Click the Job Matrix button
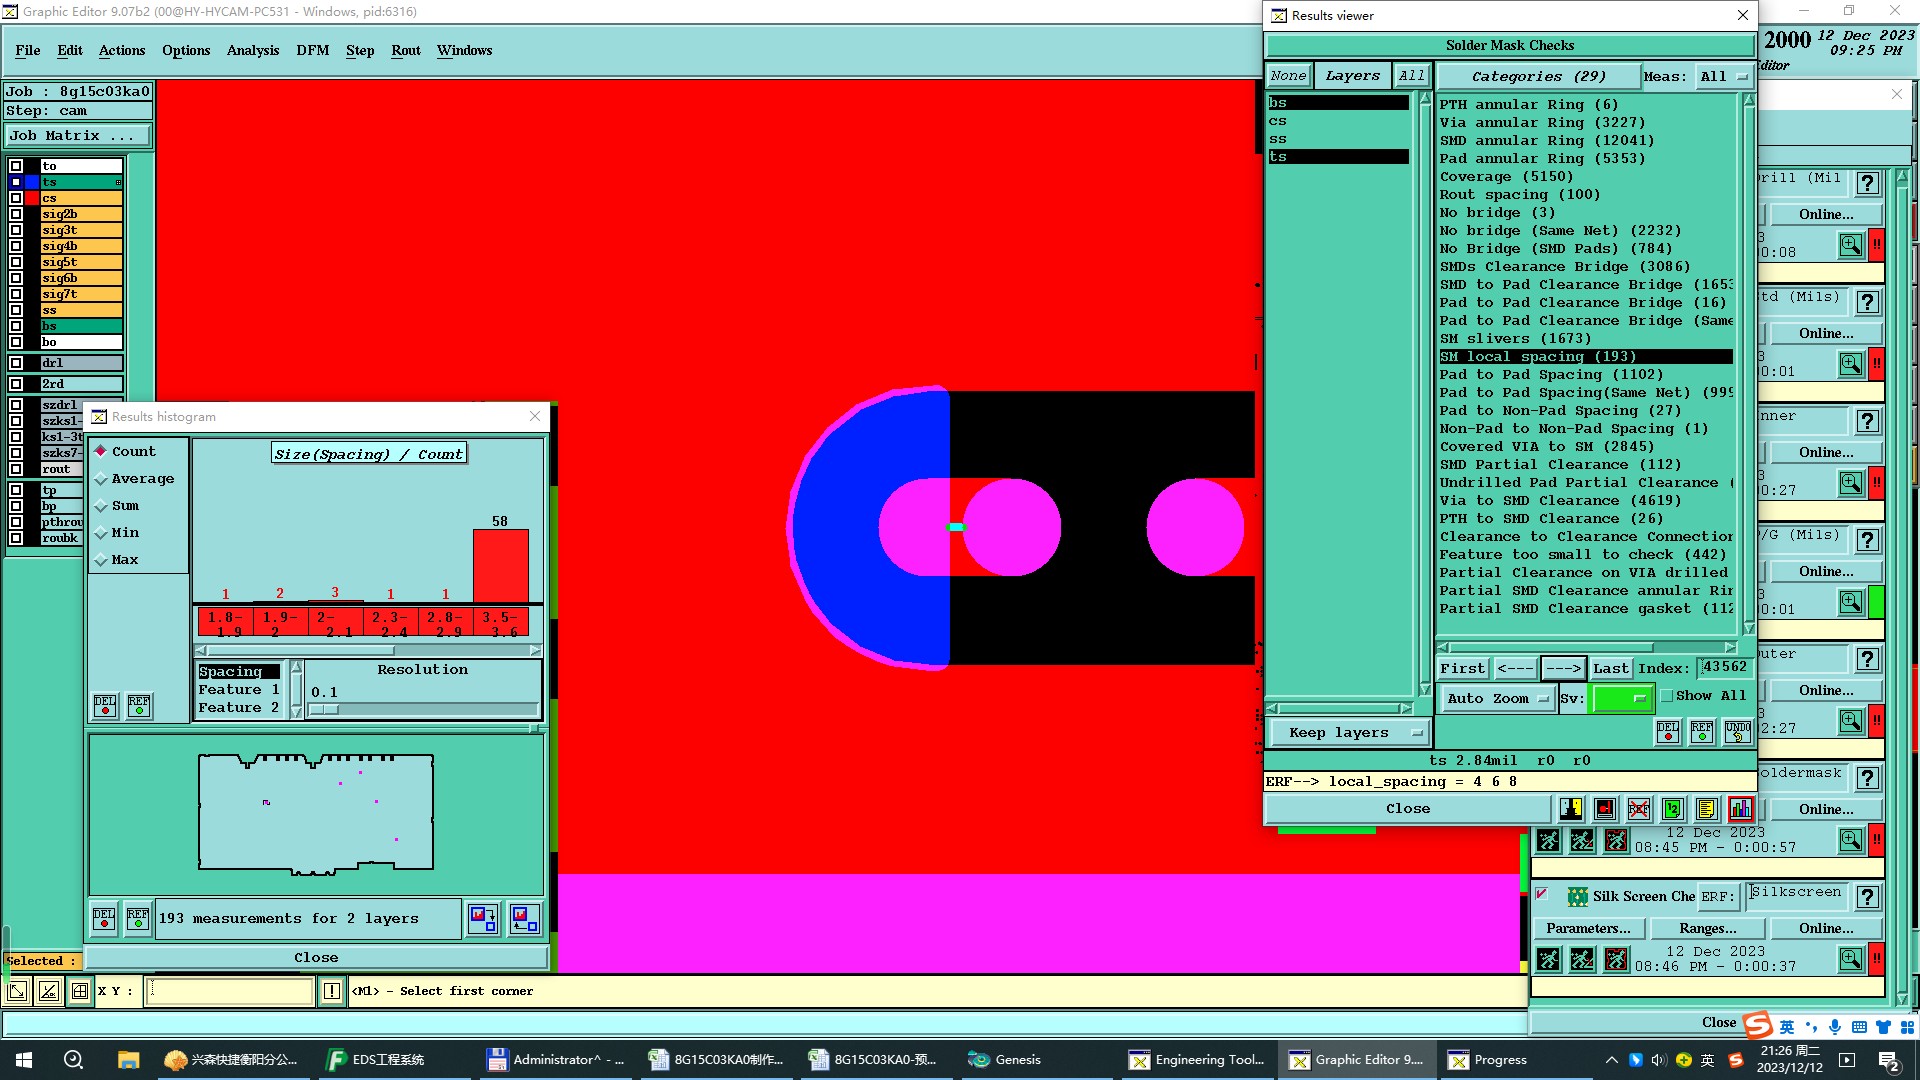Viewport: 1920px width, 1080px height. click(78, 135)
